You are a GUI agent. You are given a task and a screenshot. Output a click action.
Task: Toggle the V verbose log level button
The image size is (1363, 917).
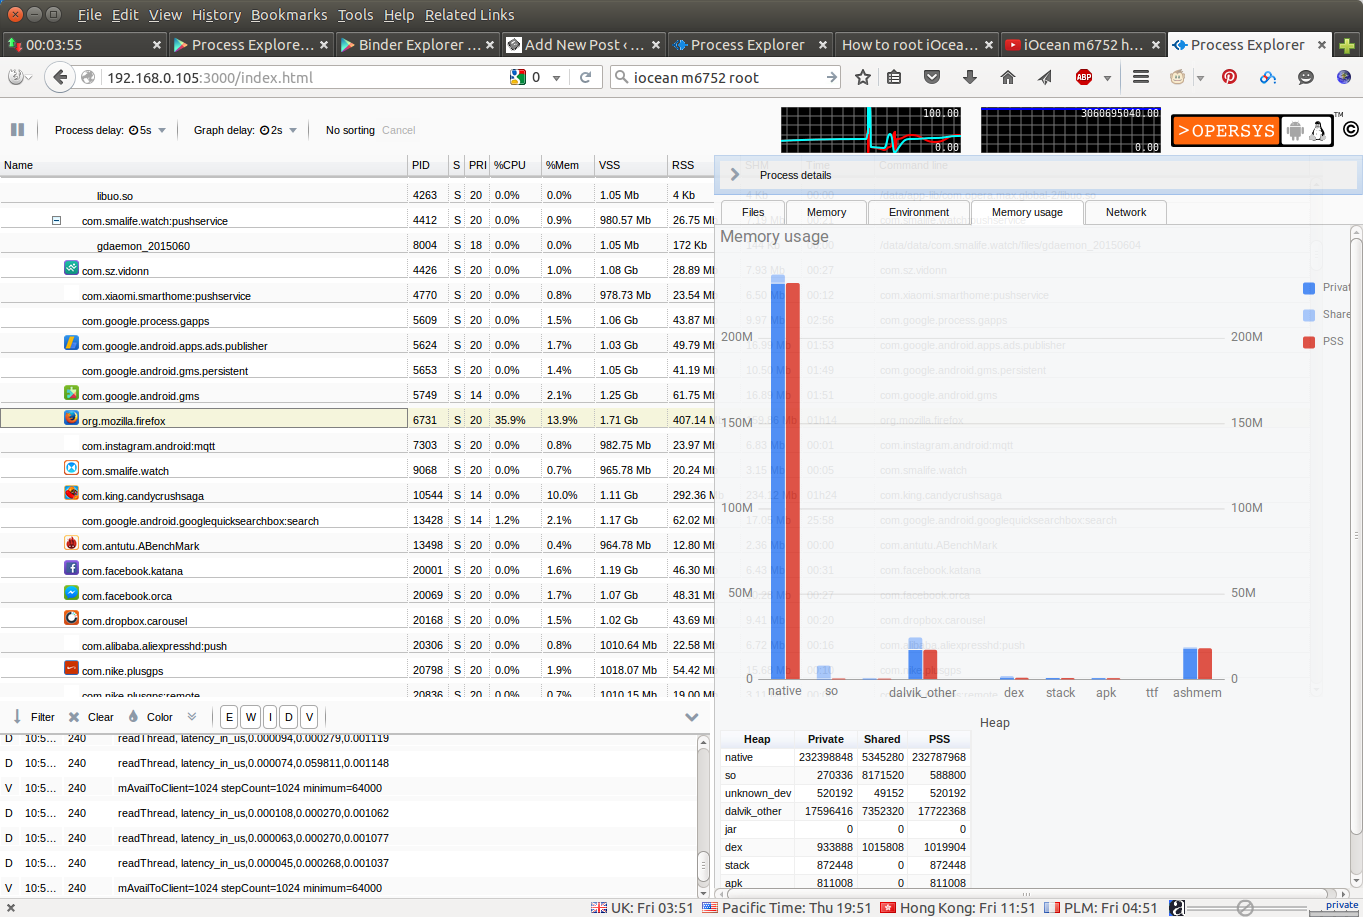pos(309,717)
